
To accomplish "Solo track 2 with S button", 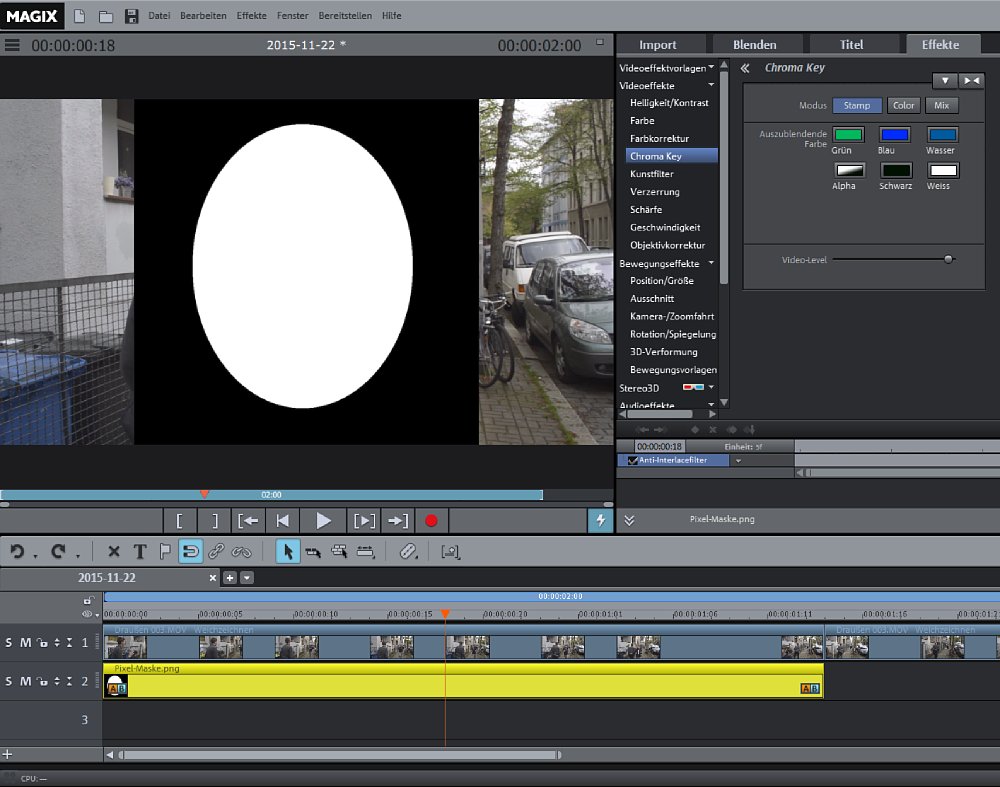I will tap(9, 681).
